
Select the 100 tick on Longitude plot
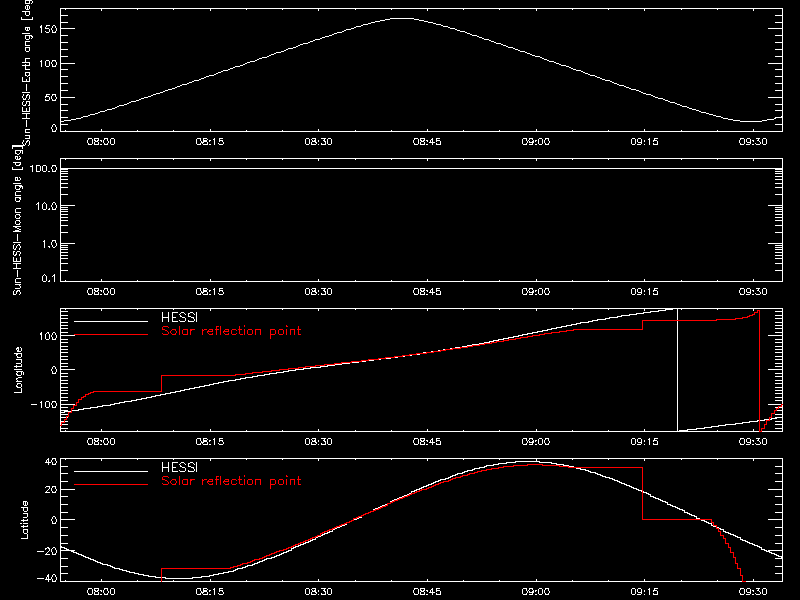[x=48, y=336]
